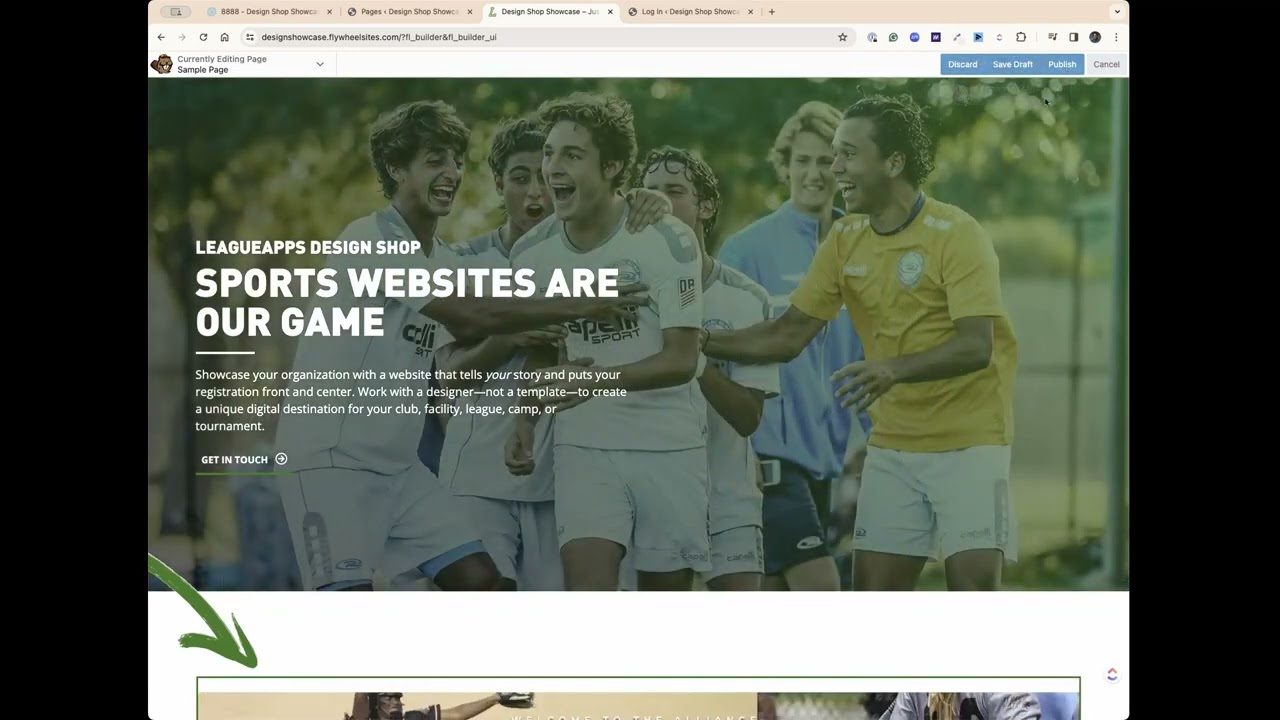This screenshot has width=1280, height=720.
Task: Click the Discard button
Action: 963,64
